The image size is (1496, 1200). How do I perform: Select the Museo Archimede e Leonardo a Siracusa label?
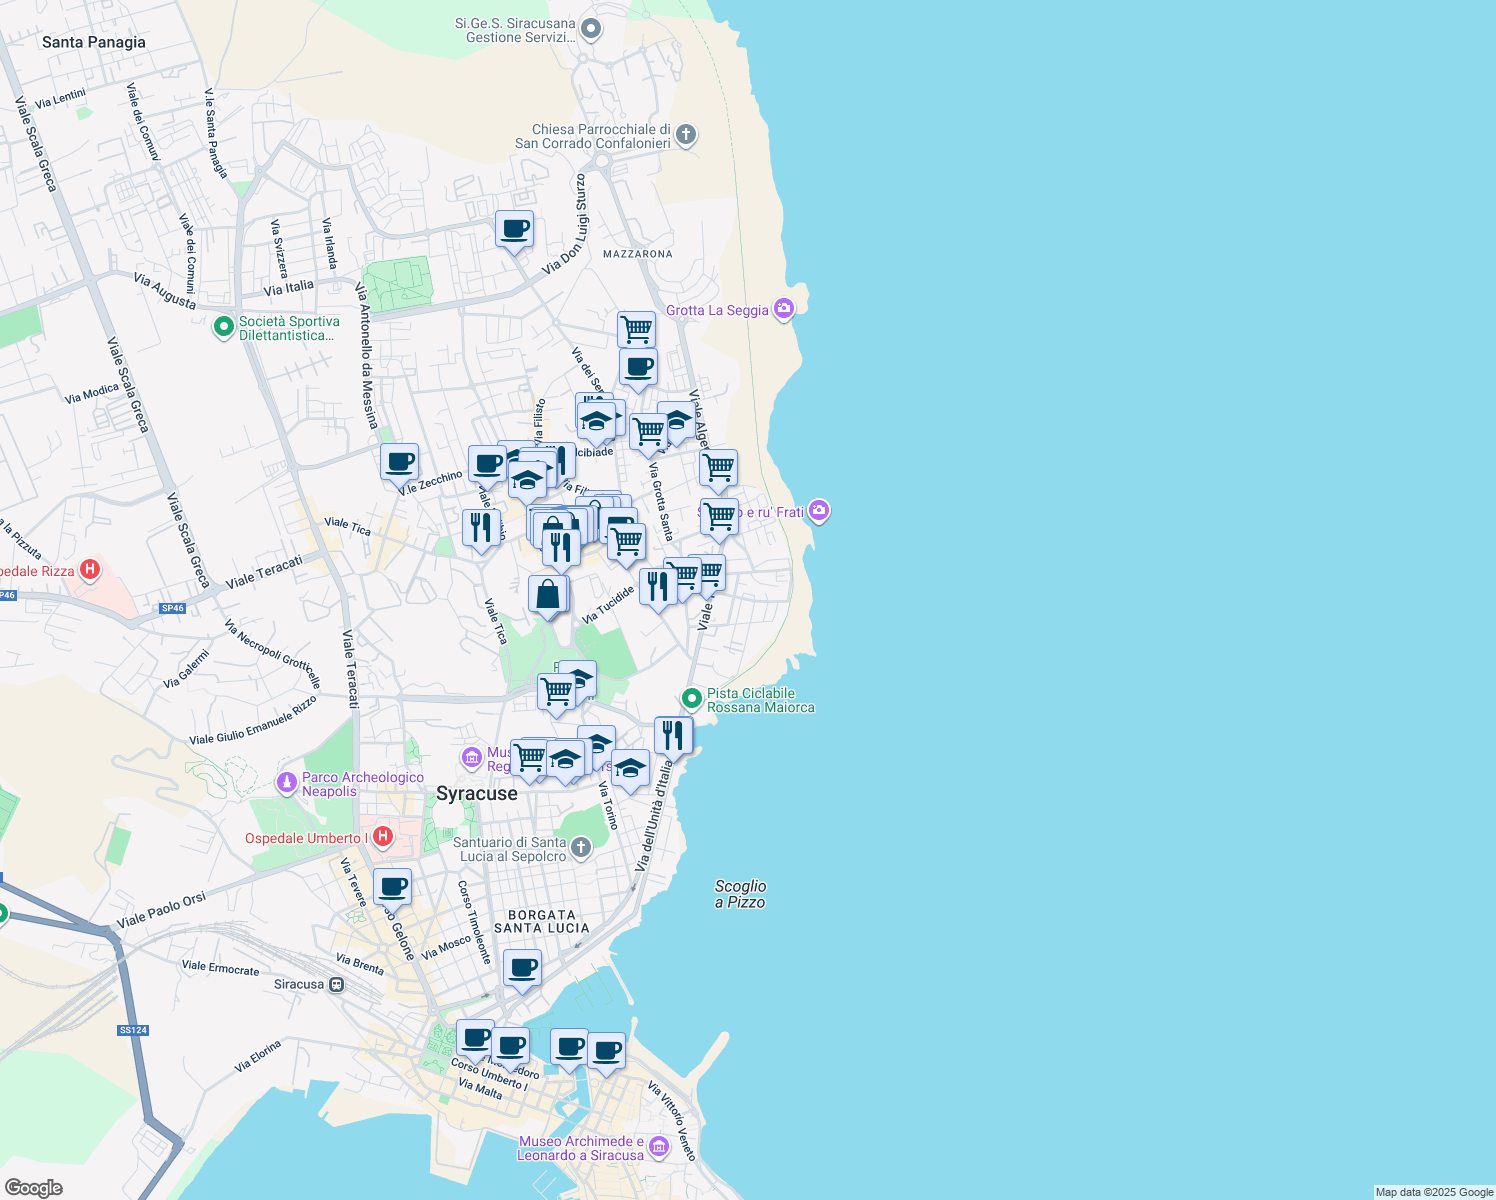(x=580, y=1148)
